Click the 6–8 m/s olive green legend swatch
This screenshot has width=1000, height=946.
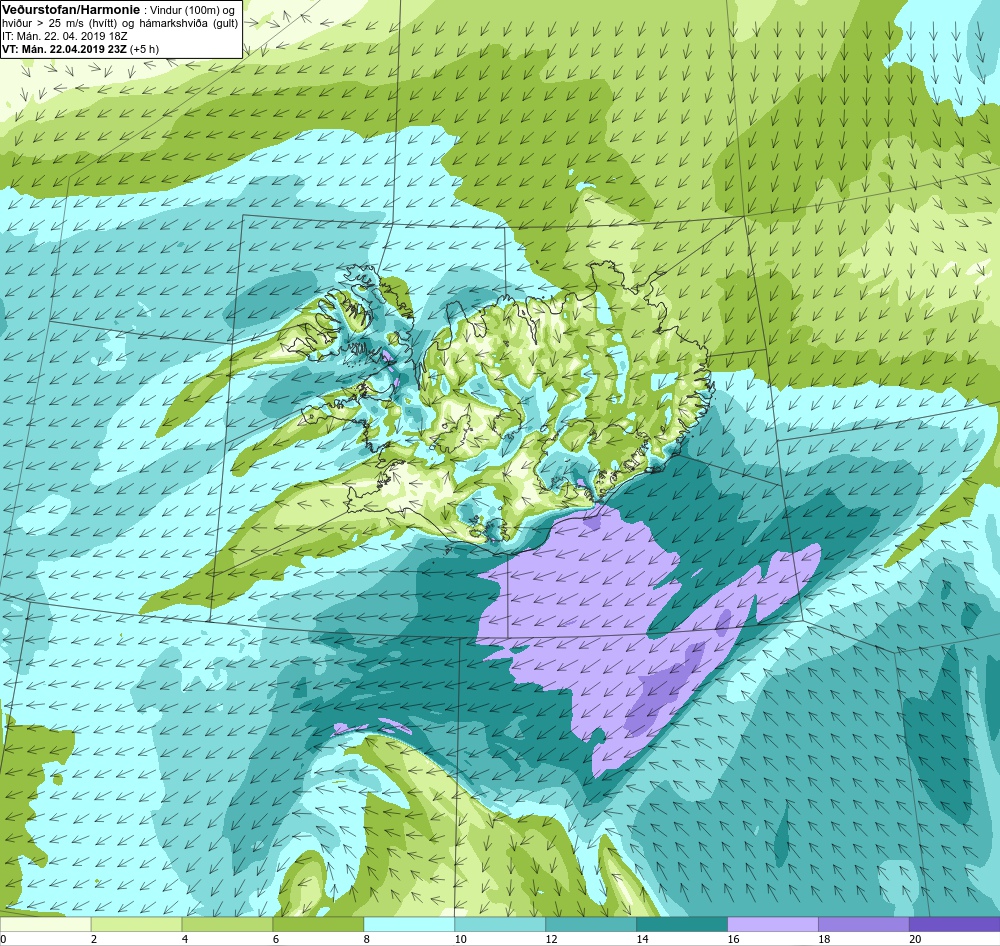318,924
